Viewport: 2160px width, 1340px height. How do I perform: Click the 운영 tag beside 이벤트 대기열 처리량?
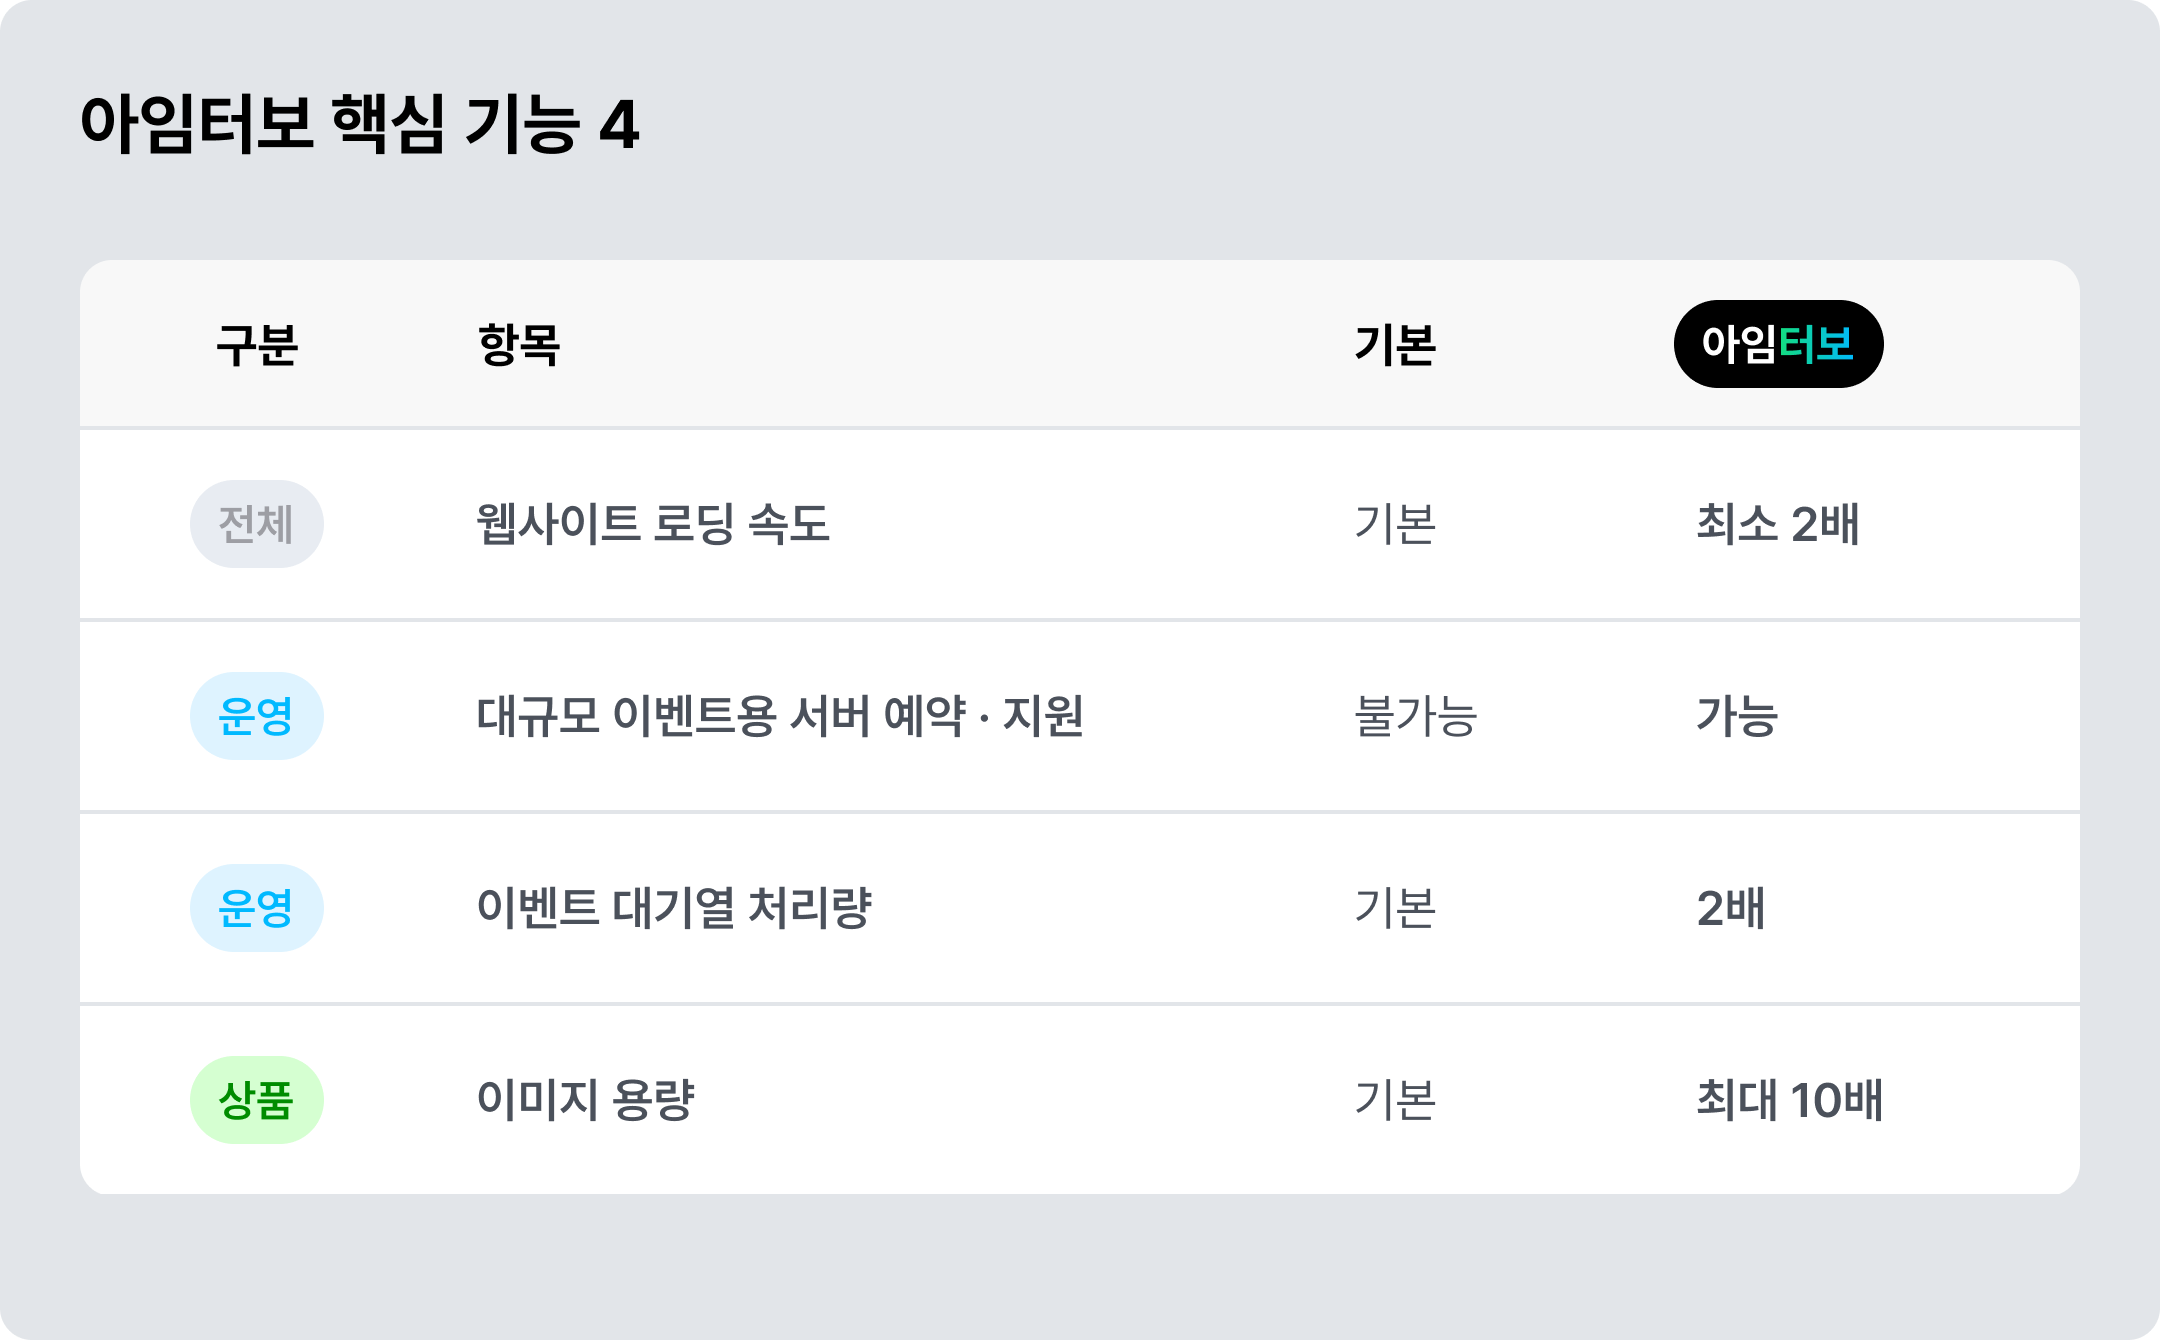[257, 908]
